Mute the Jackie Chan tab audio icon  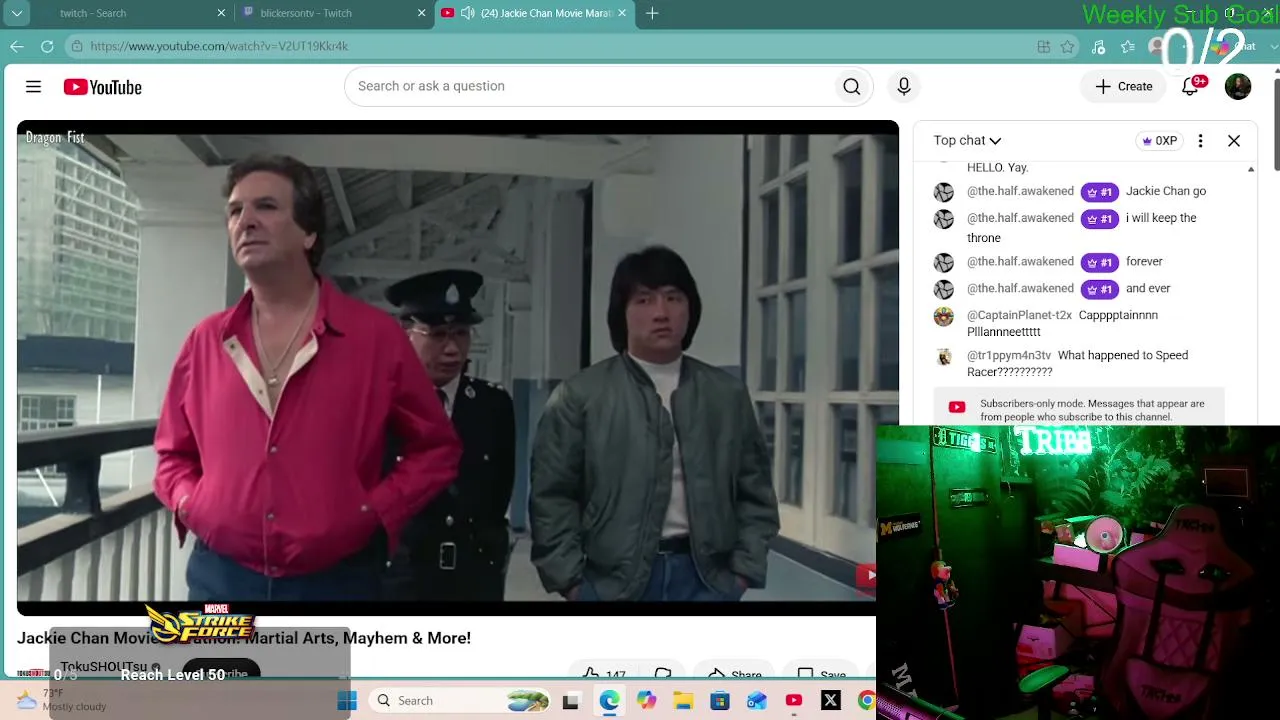467,13
